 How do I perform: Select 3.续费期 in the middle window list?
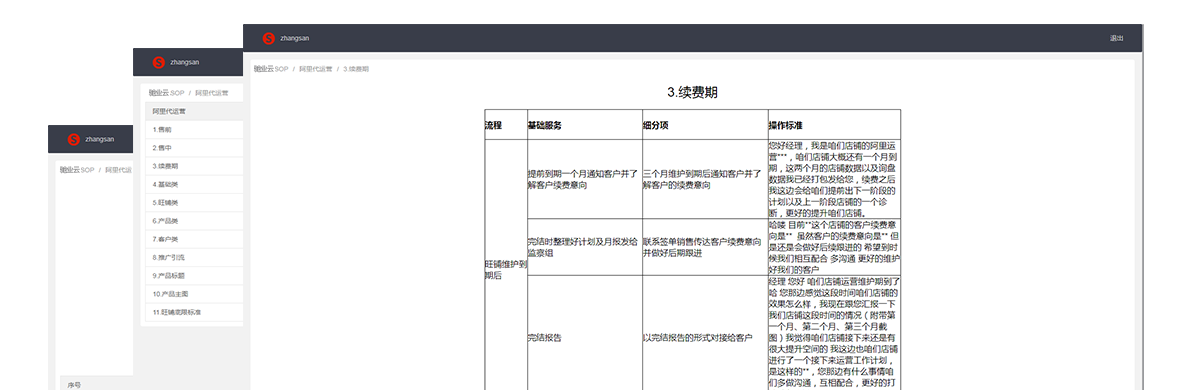(194, 166)
